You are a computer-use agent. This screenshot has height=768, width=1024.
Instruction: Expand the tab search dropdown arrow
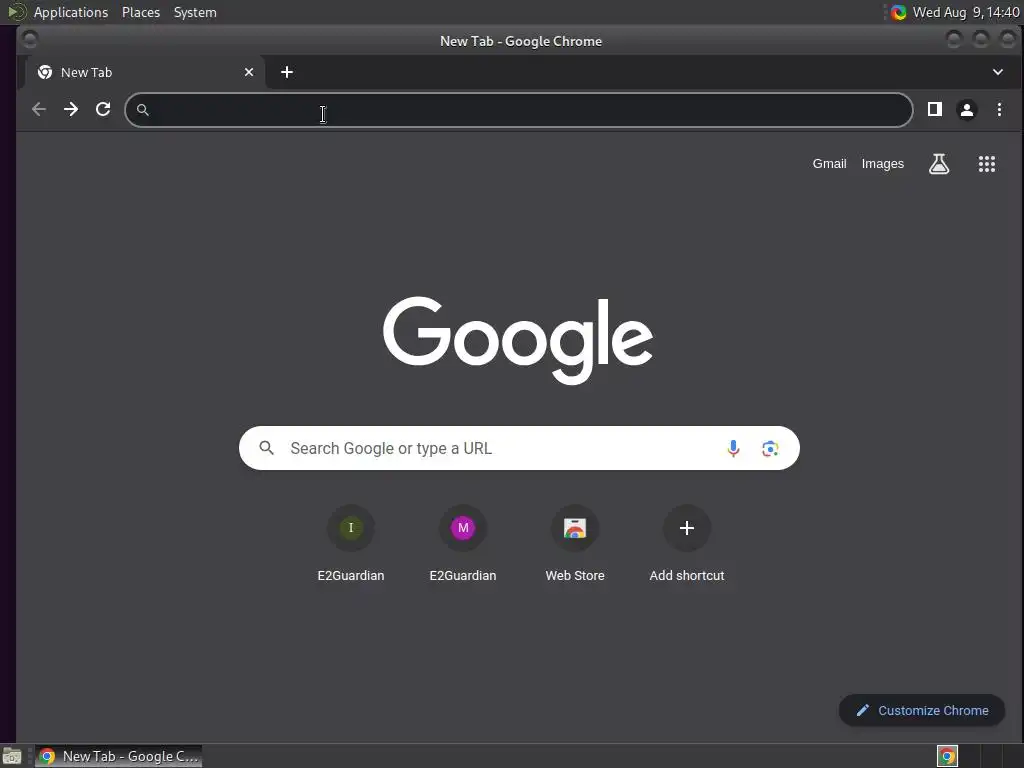[x=998, y=72]
